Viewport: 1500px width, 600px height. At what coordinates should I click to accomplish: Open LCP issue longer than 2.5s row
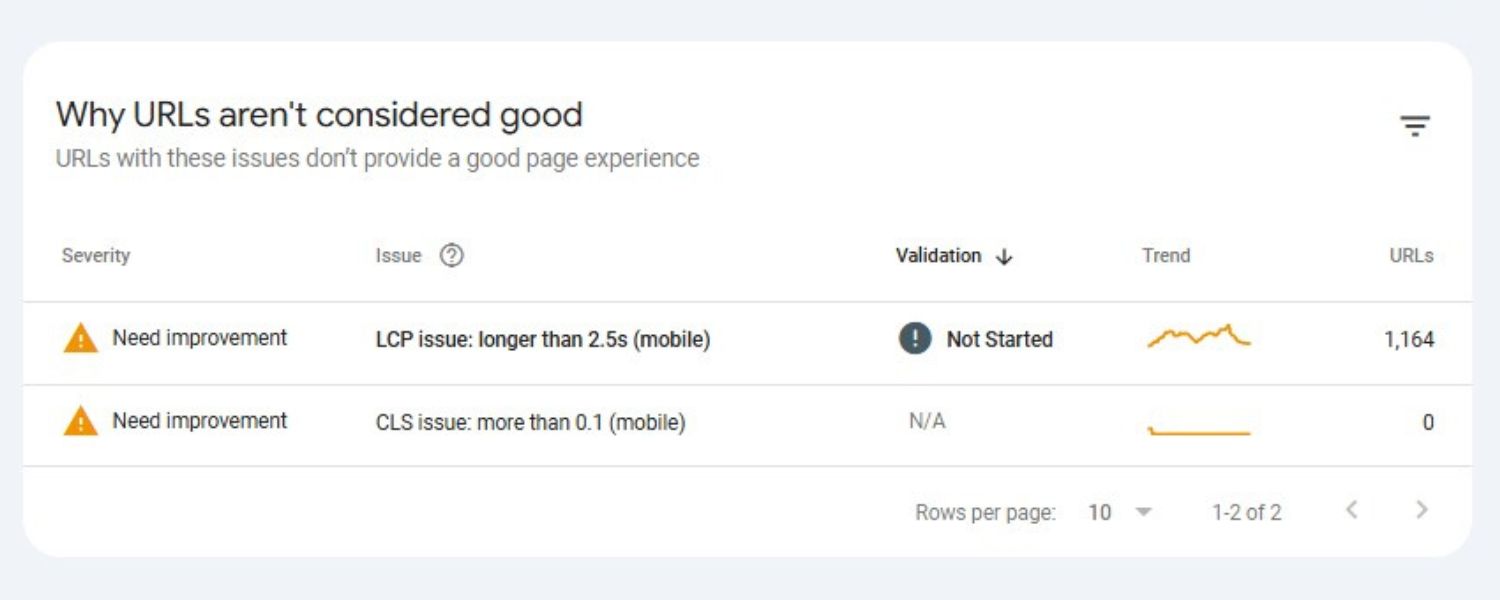point(543,340)
